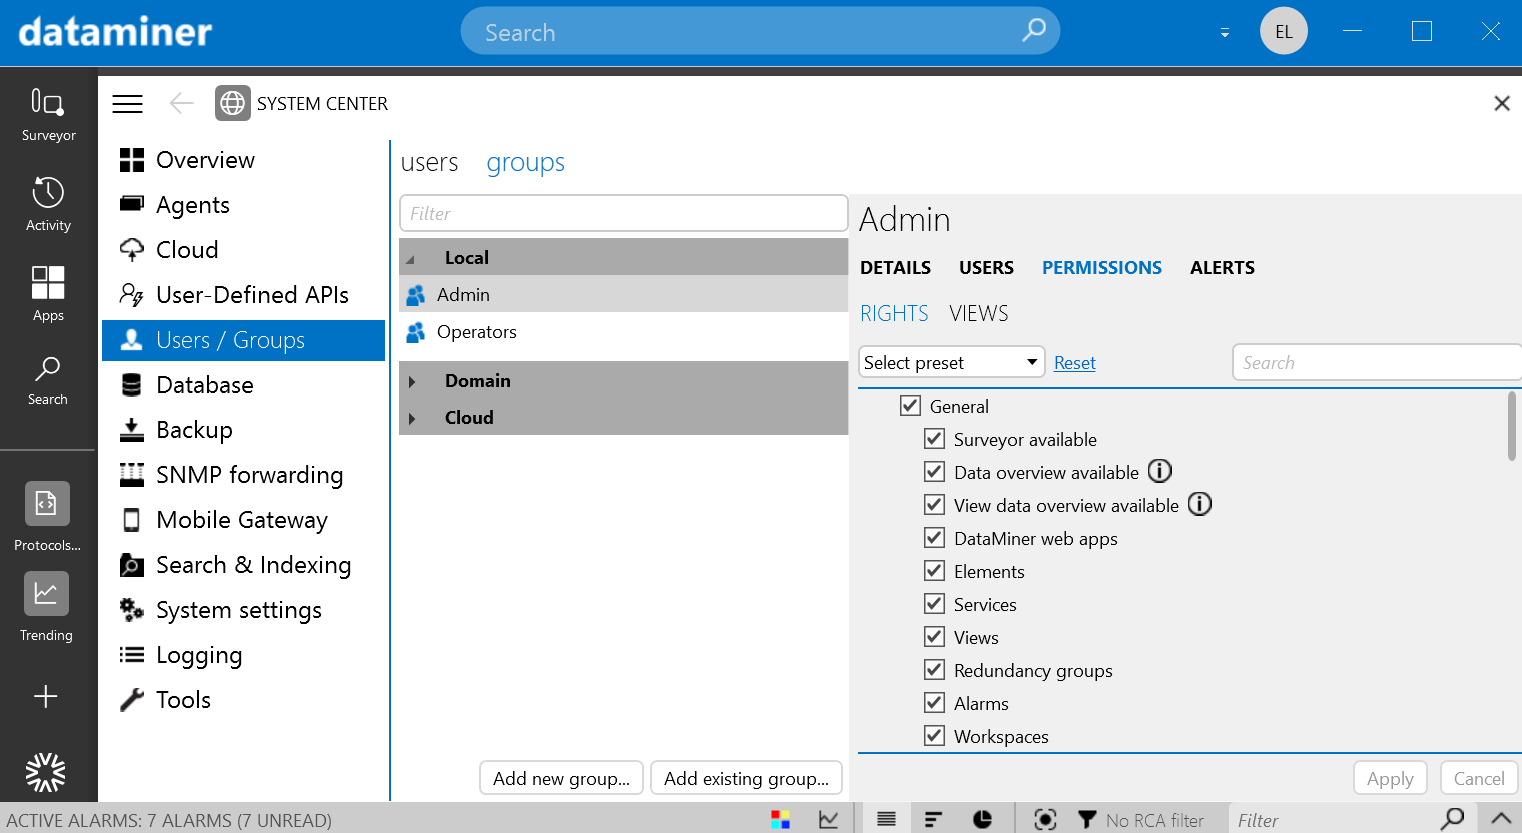Click the hamburger menu icon in System Center
This screenshot has width=1522, height=833.
(127, 104)
